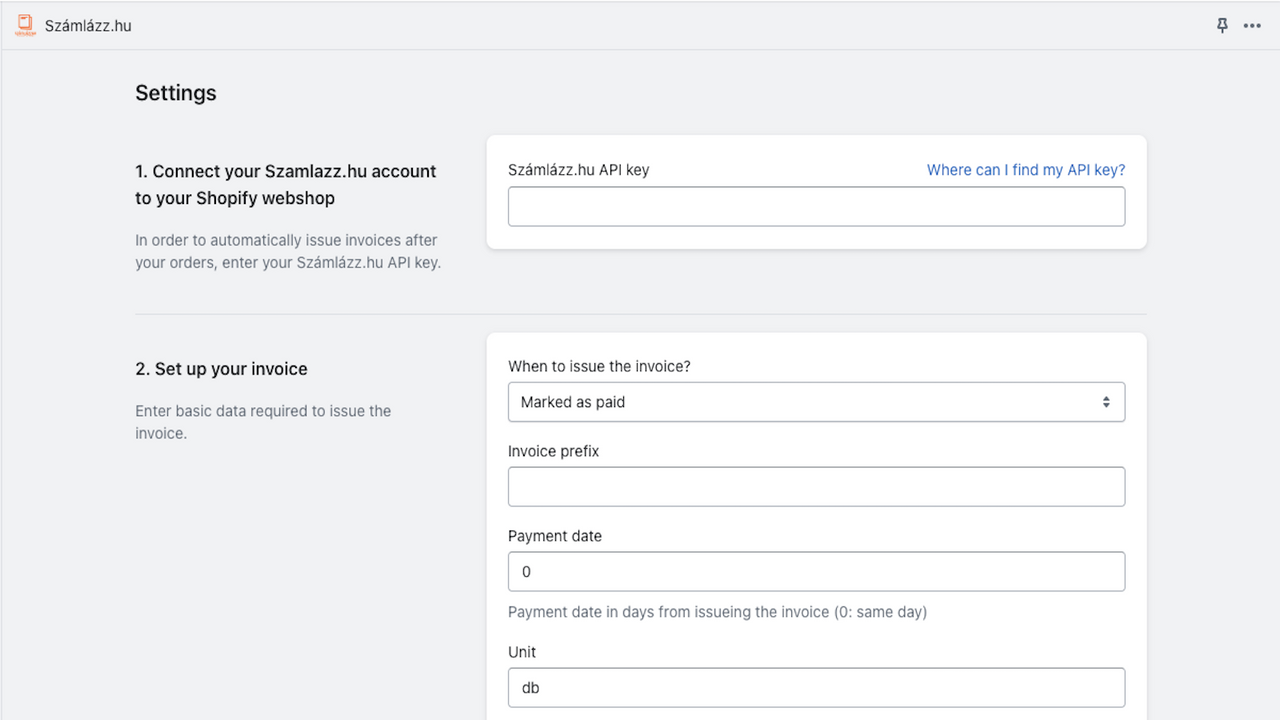The image size is (1280, 720).
Task: Click the Számlázz.hu title in the header
Action: point(88,25)
